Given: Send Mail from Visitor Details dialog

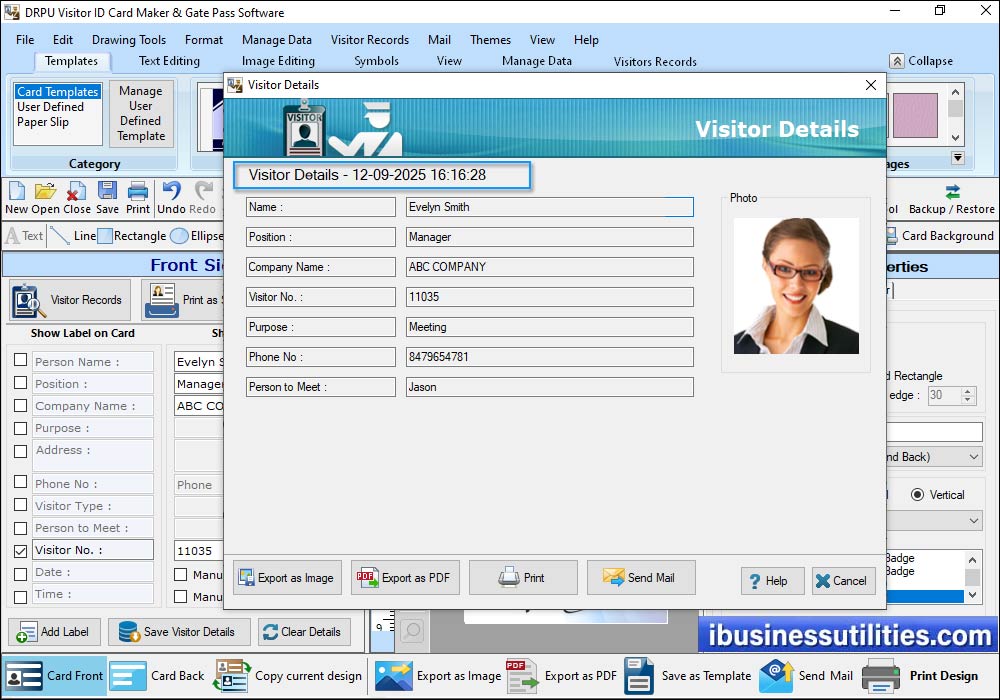Looking at the screenshot, I should pyautogui.click(x=640, y=578).
